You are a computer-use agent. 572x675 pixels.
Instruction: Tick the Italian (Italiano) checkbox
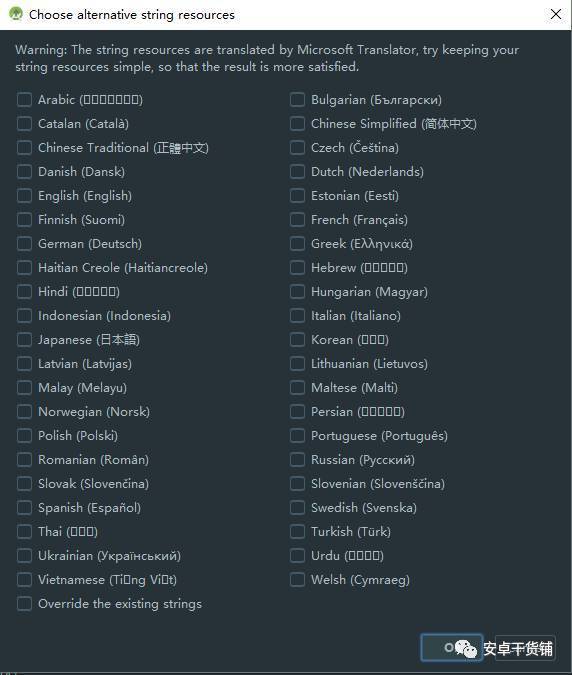click(x=297, y=316)
